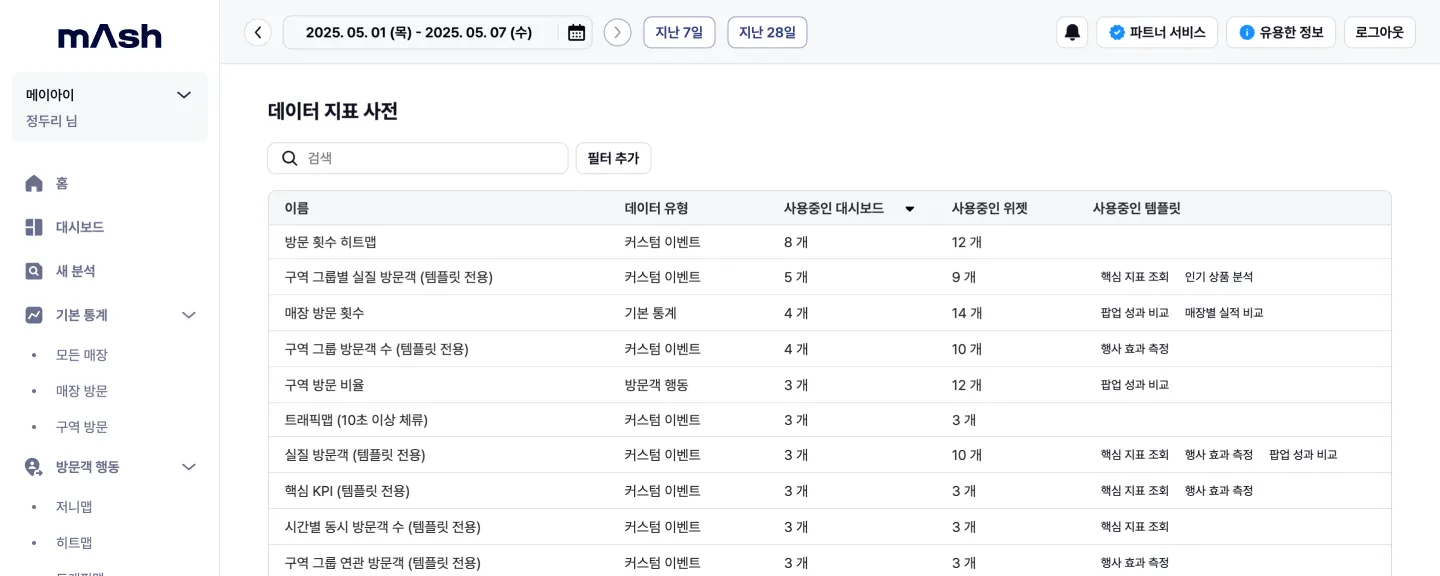
Task: Open 파트너 서비스 button
Action: pos(1157,32)
